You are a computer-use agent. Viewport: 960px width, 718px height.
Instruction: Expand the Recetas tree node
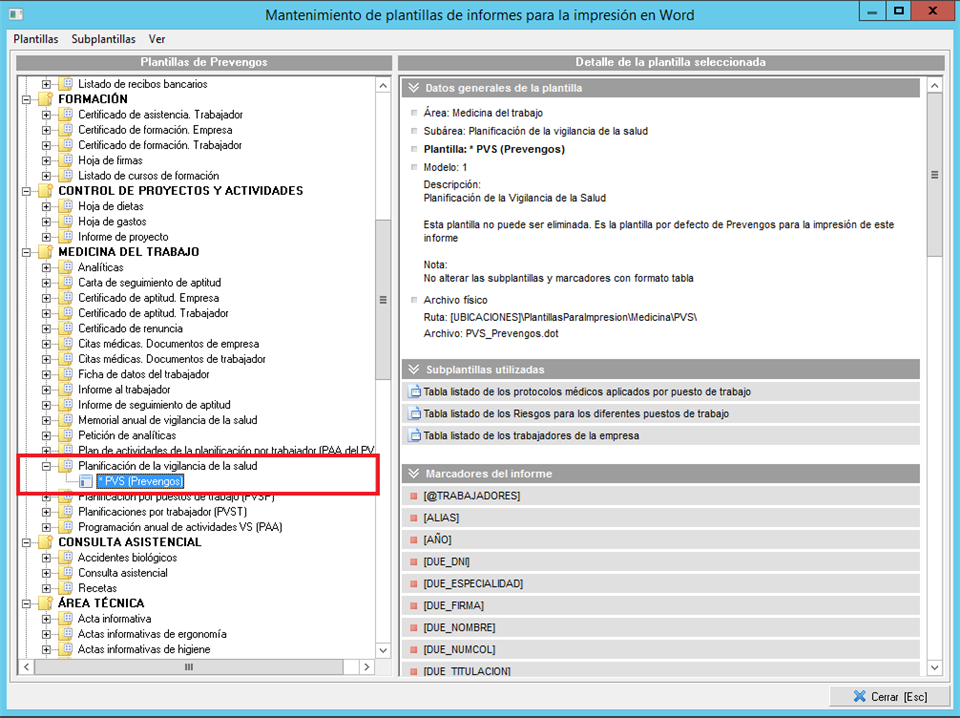(x=46, y=588)
